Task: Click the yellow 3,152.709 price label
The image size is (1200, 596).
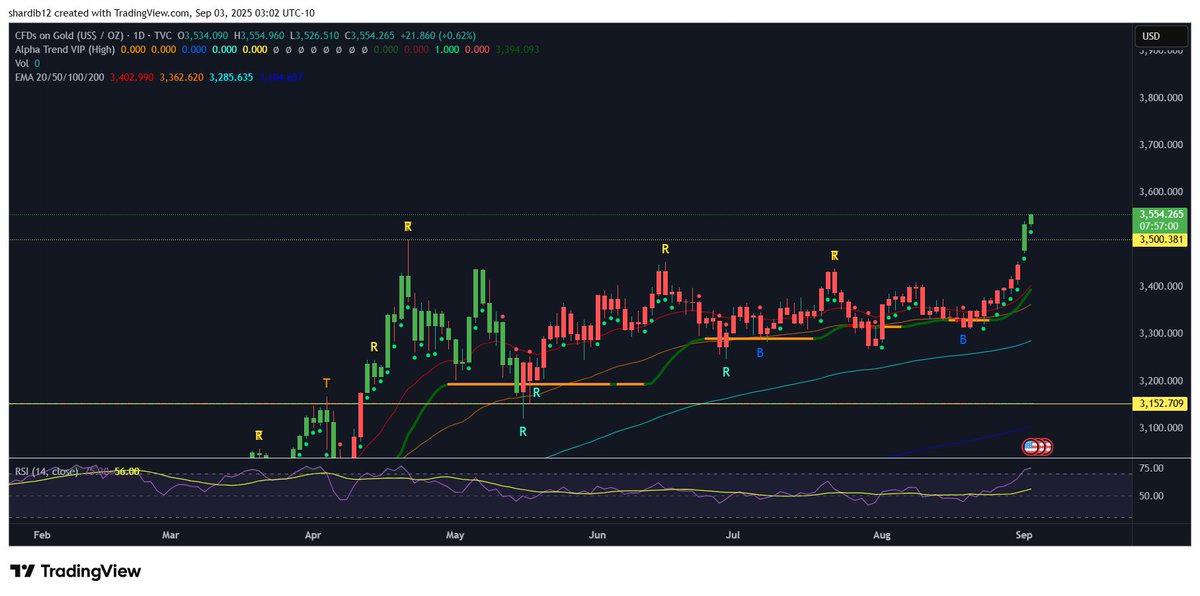Action: click(1161, 404)
